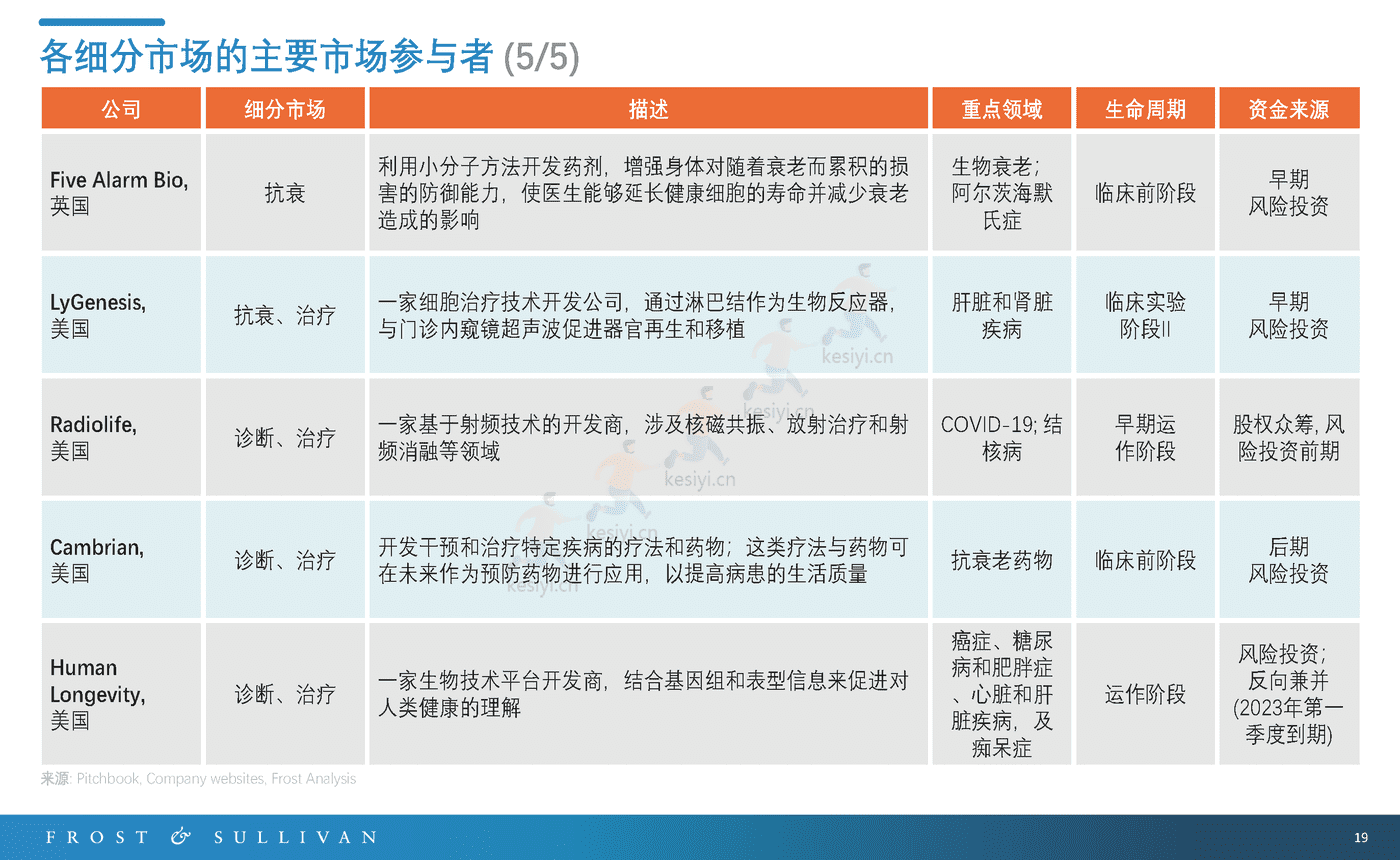The height and width of the screenshot is (860, 1400).
Task: Select the 重点领域 column header
Action: (x=1001, y=109)
